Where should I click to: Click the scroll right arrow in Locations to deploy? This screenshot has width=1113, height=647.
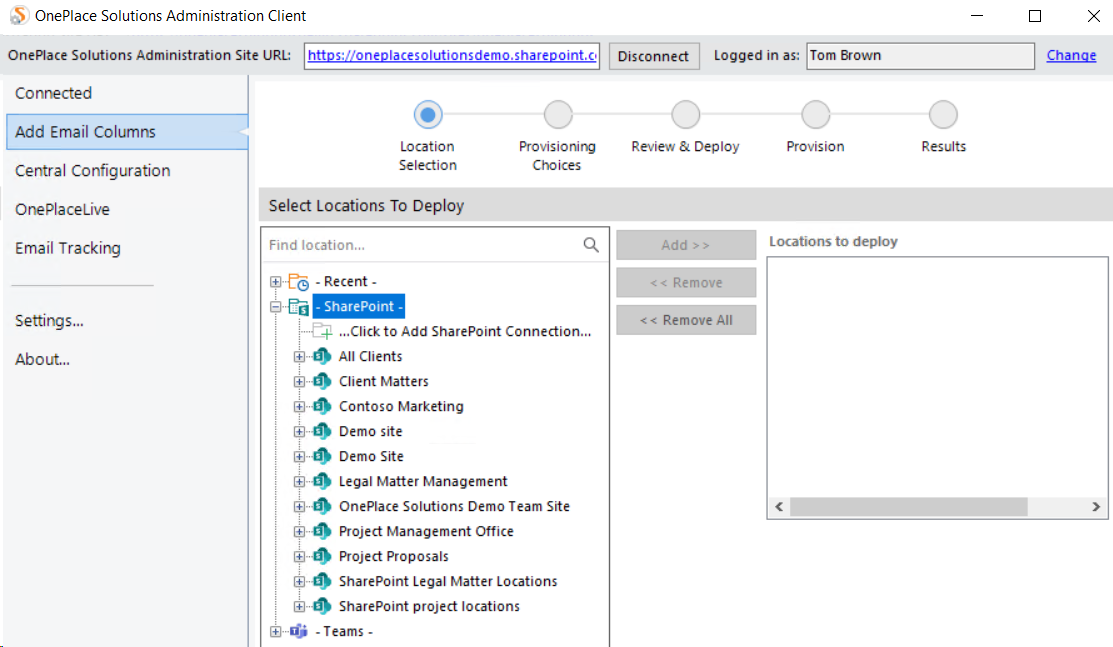[1096, 506]
